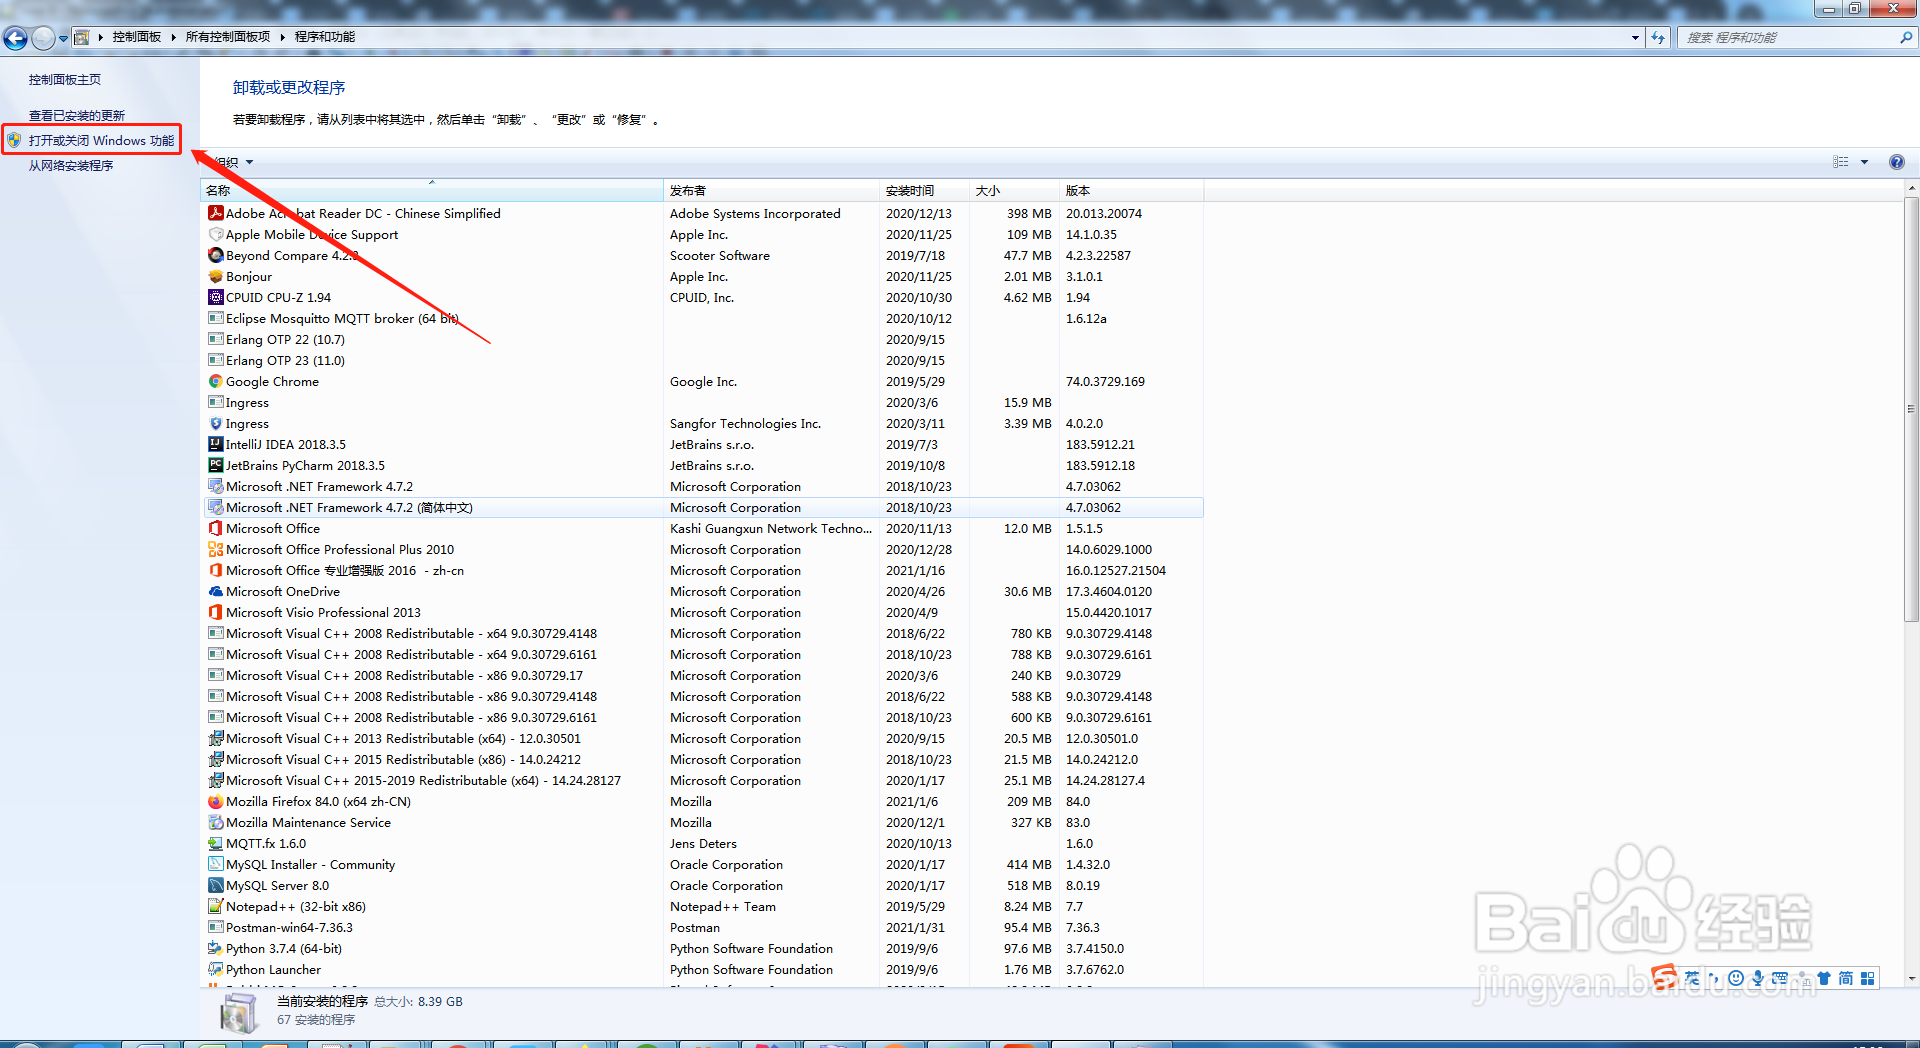Viewport: 1920px width, 1048px height.
Task: Select the Python Launcher icon
Action: [215, 969]
